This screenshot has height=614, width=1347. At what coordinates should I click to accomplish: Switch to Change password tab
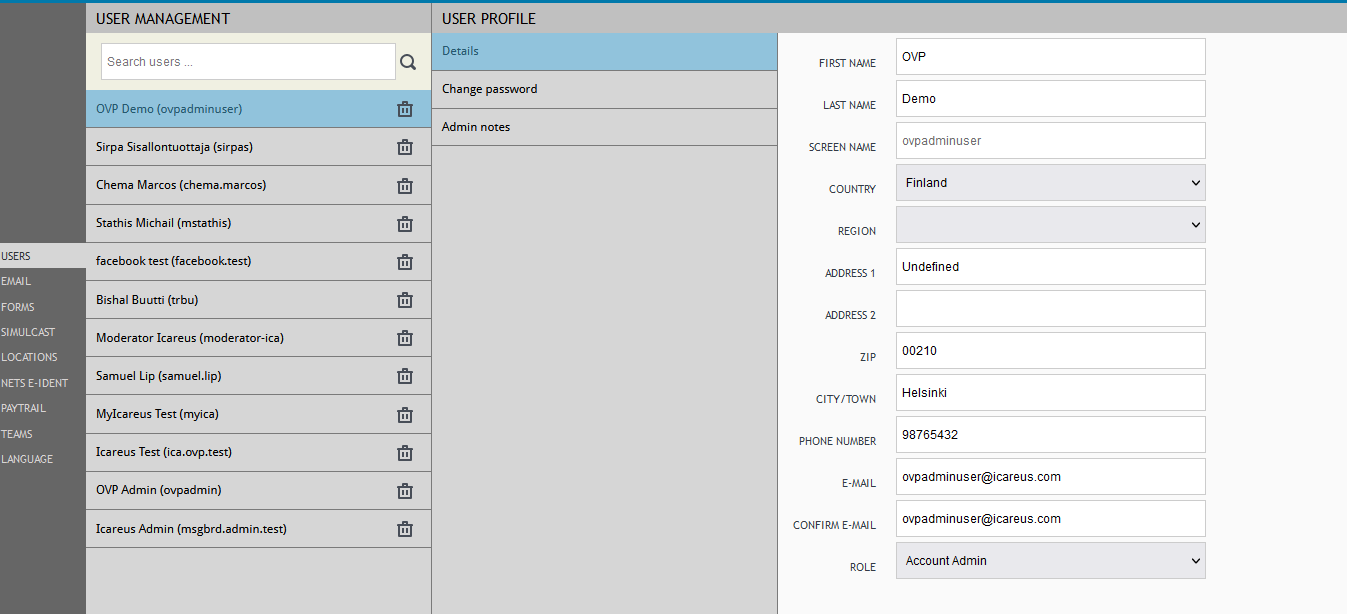[x=604, y=89]
